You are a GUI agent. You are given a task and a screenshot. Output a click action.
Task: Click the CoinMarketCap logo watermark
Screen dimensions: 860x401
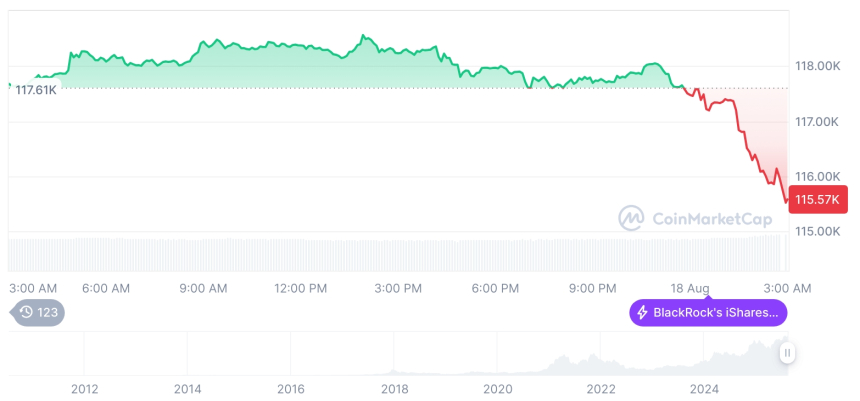631,218
